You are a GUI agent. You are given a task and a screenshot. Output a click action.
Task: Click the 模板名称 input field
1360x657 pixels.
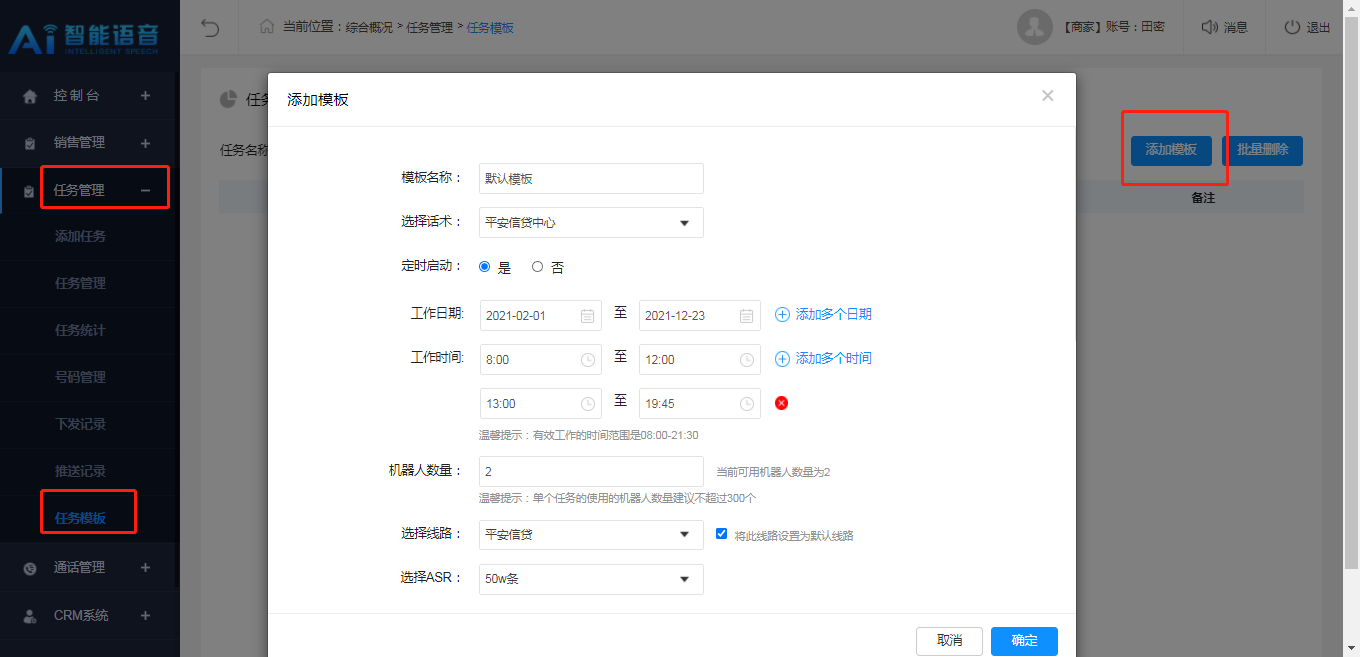coord(591,179)
